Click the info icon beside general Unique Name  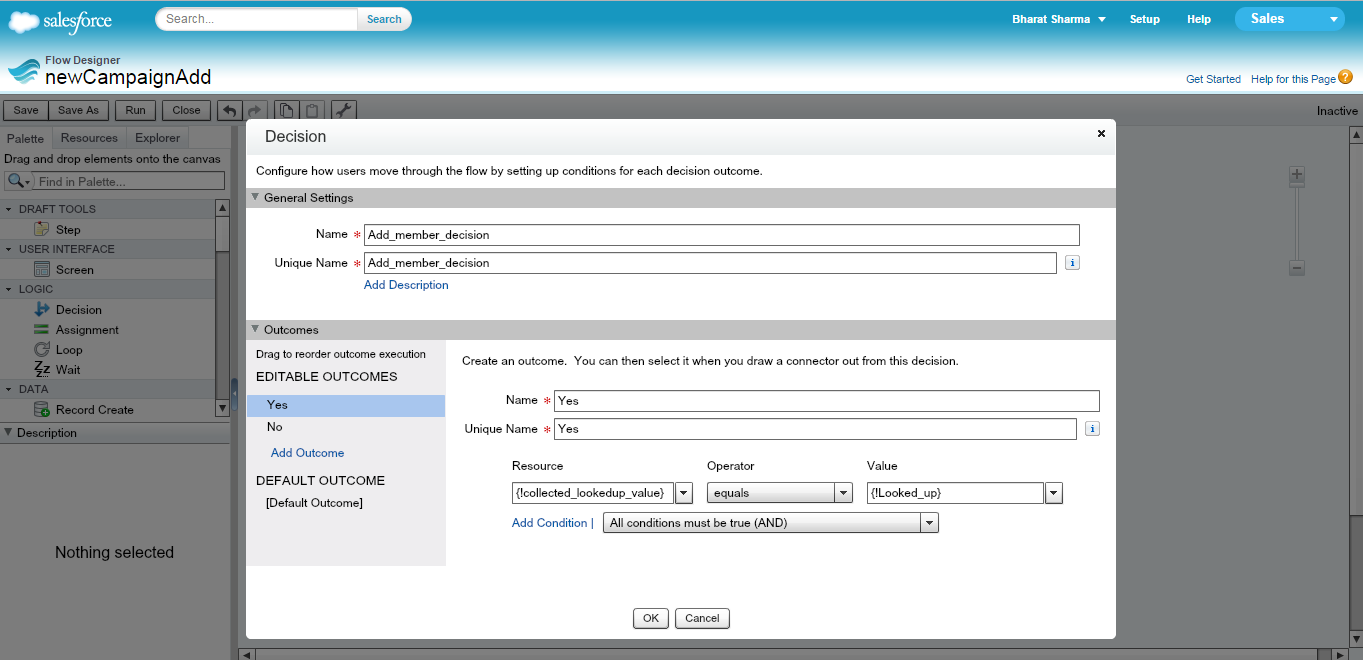click(1072, 263)
